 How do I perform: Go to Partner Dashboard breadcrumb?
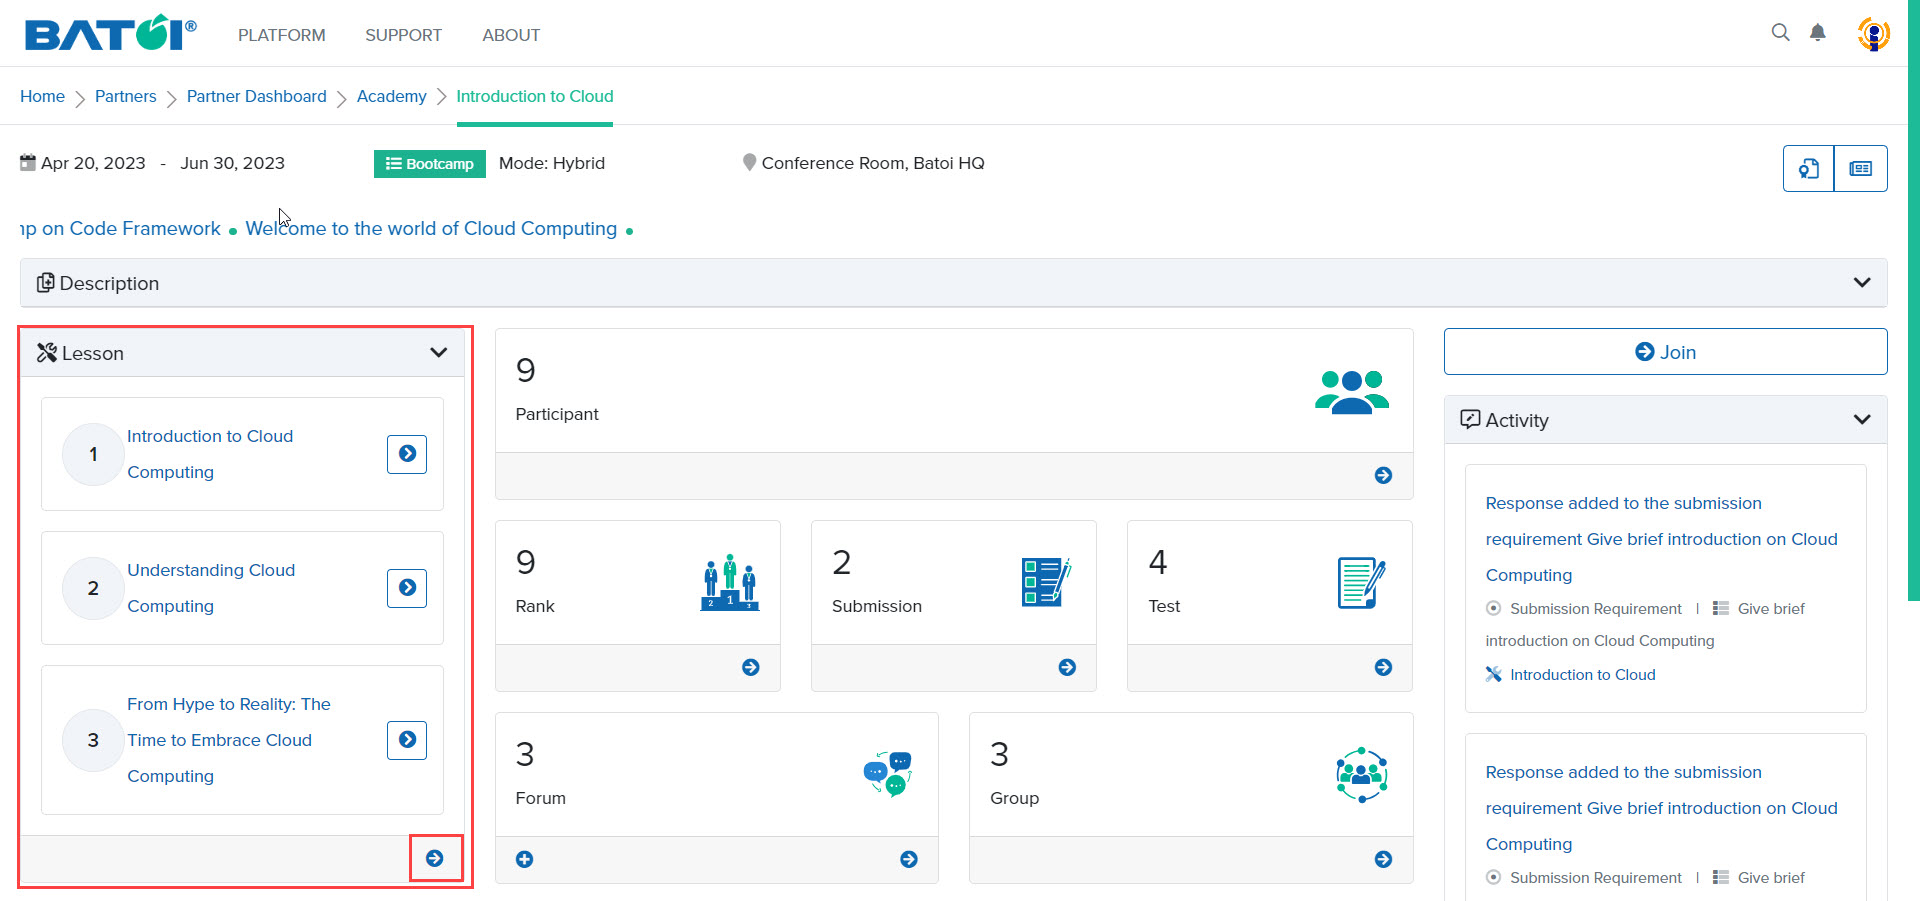click(257, 96)
